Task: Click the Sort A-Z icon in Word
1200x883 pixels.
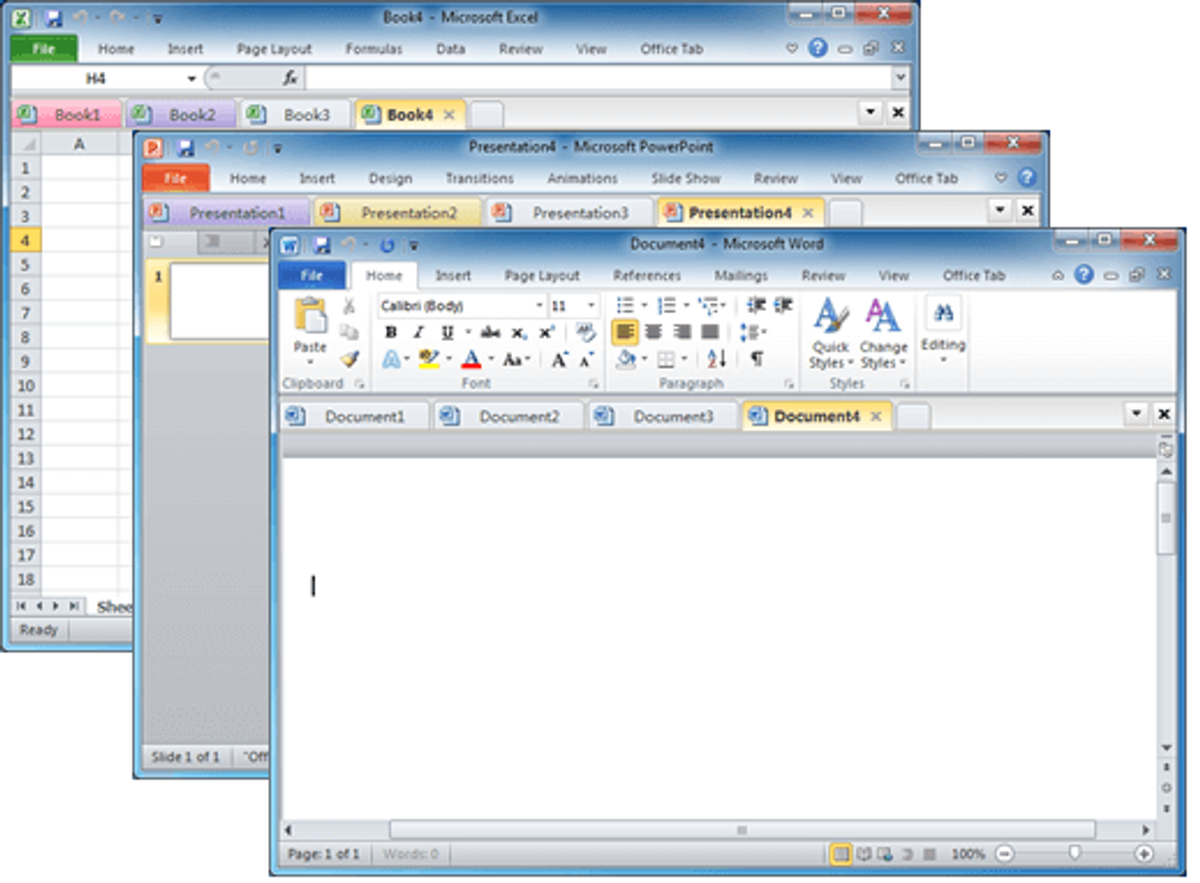Action: (717, 359)
